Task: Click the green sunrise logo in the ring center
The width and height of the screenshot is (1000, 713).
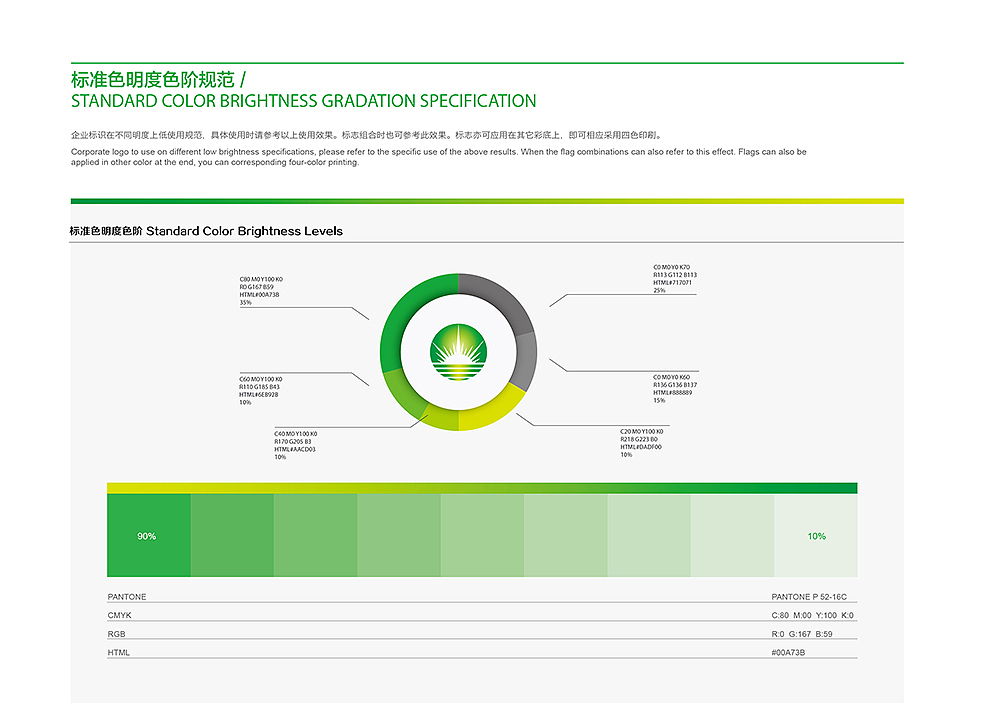Action: [x=459, y=352]
